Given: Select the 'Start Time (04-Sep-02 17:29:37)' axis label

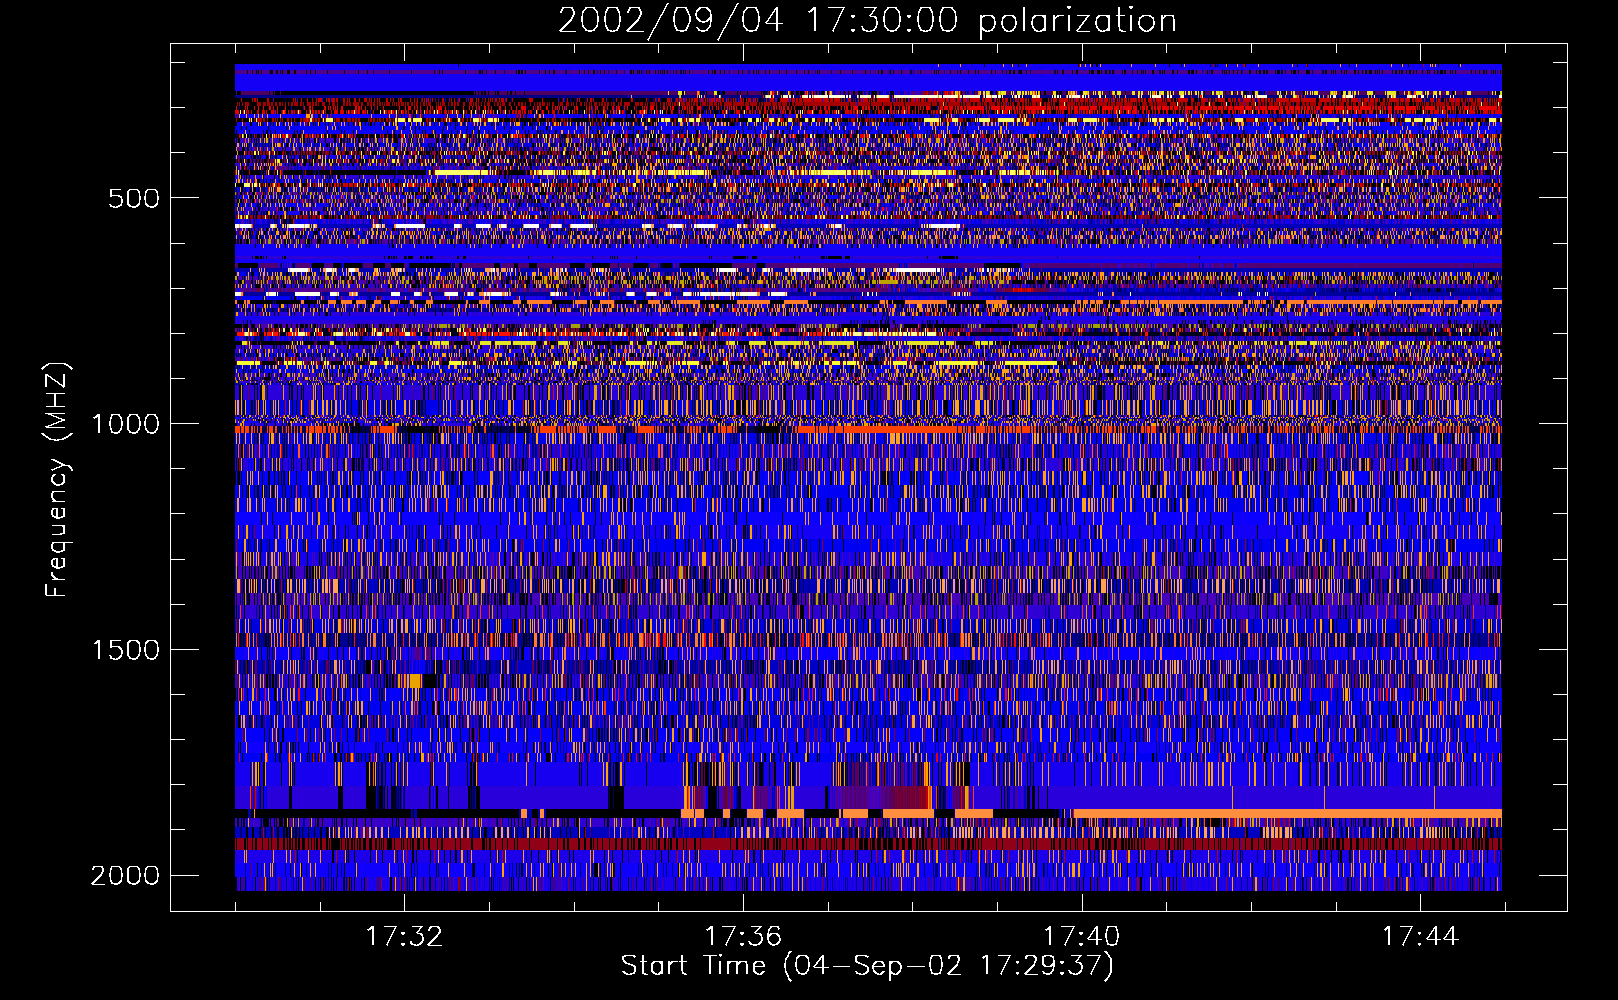Looking at the screenshot, I should (867, 966).
